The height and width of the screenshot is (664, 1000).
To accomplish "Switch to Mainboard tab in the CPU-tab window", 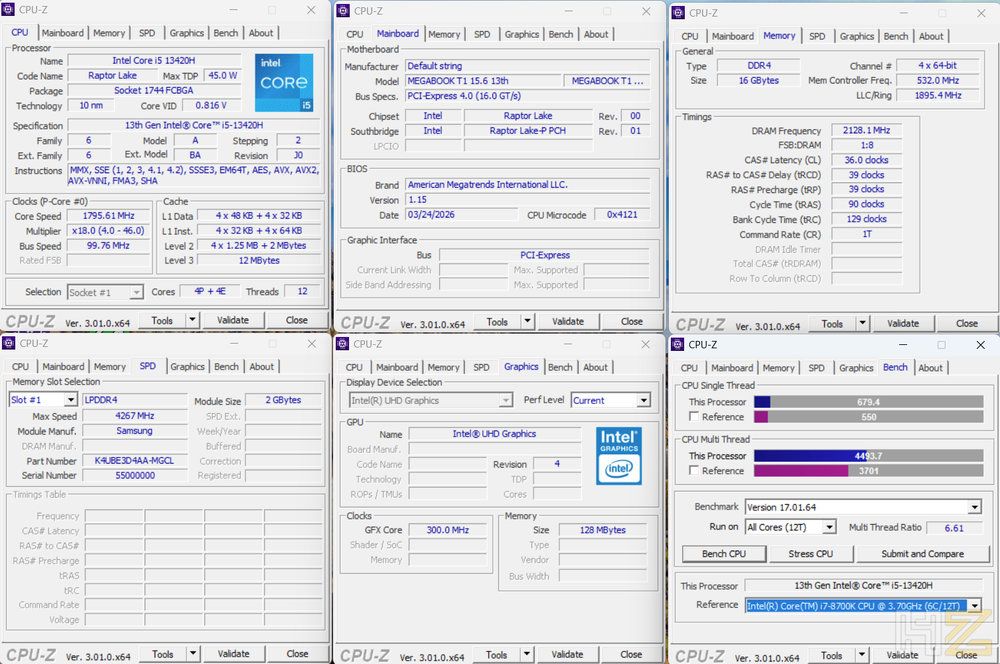I will (x=62, y=33).
